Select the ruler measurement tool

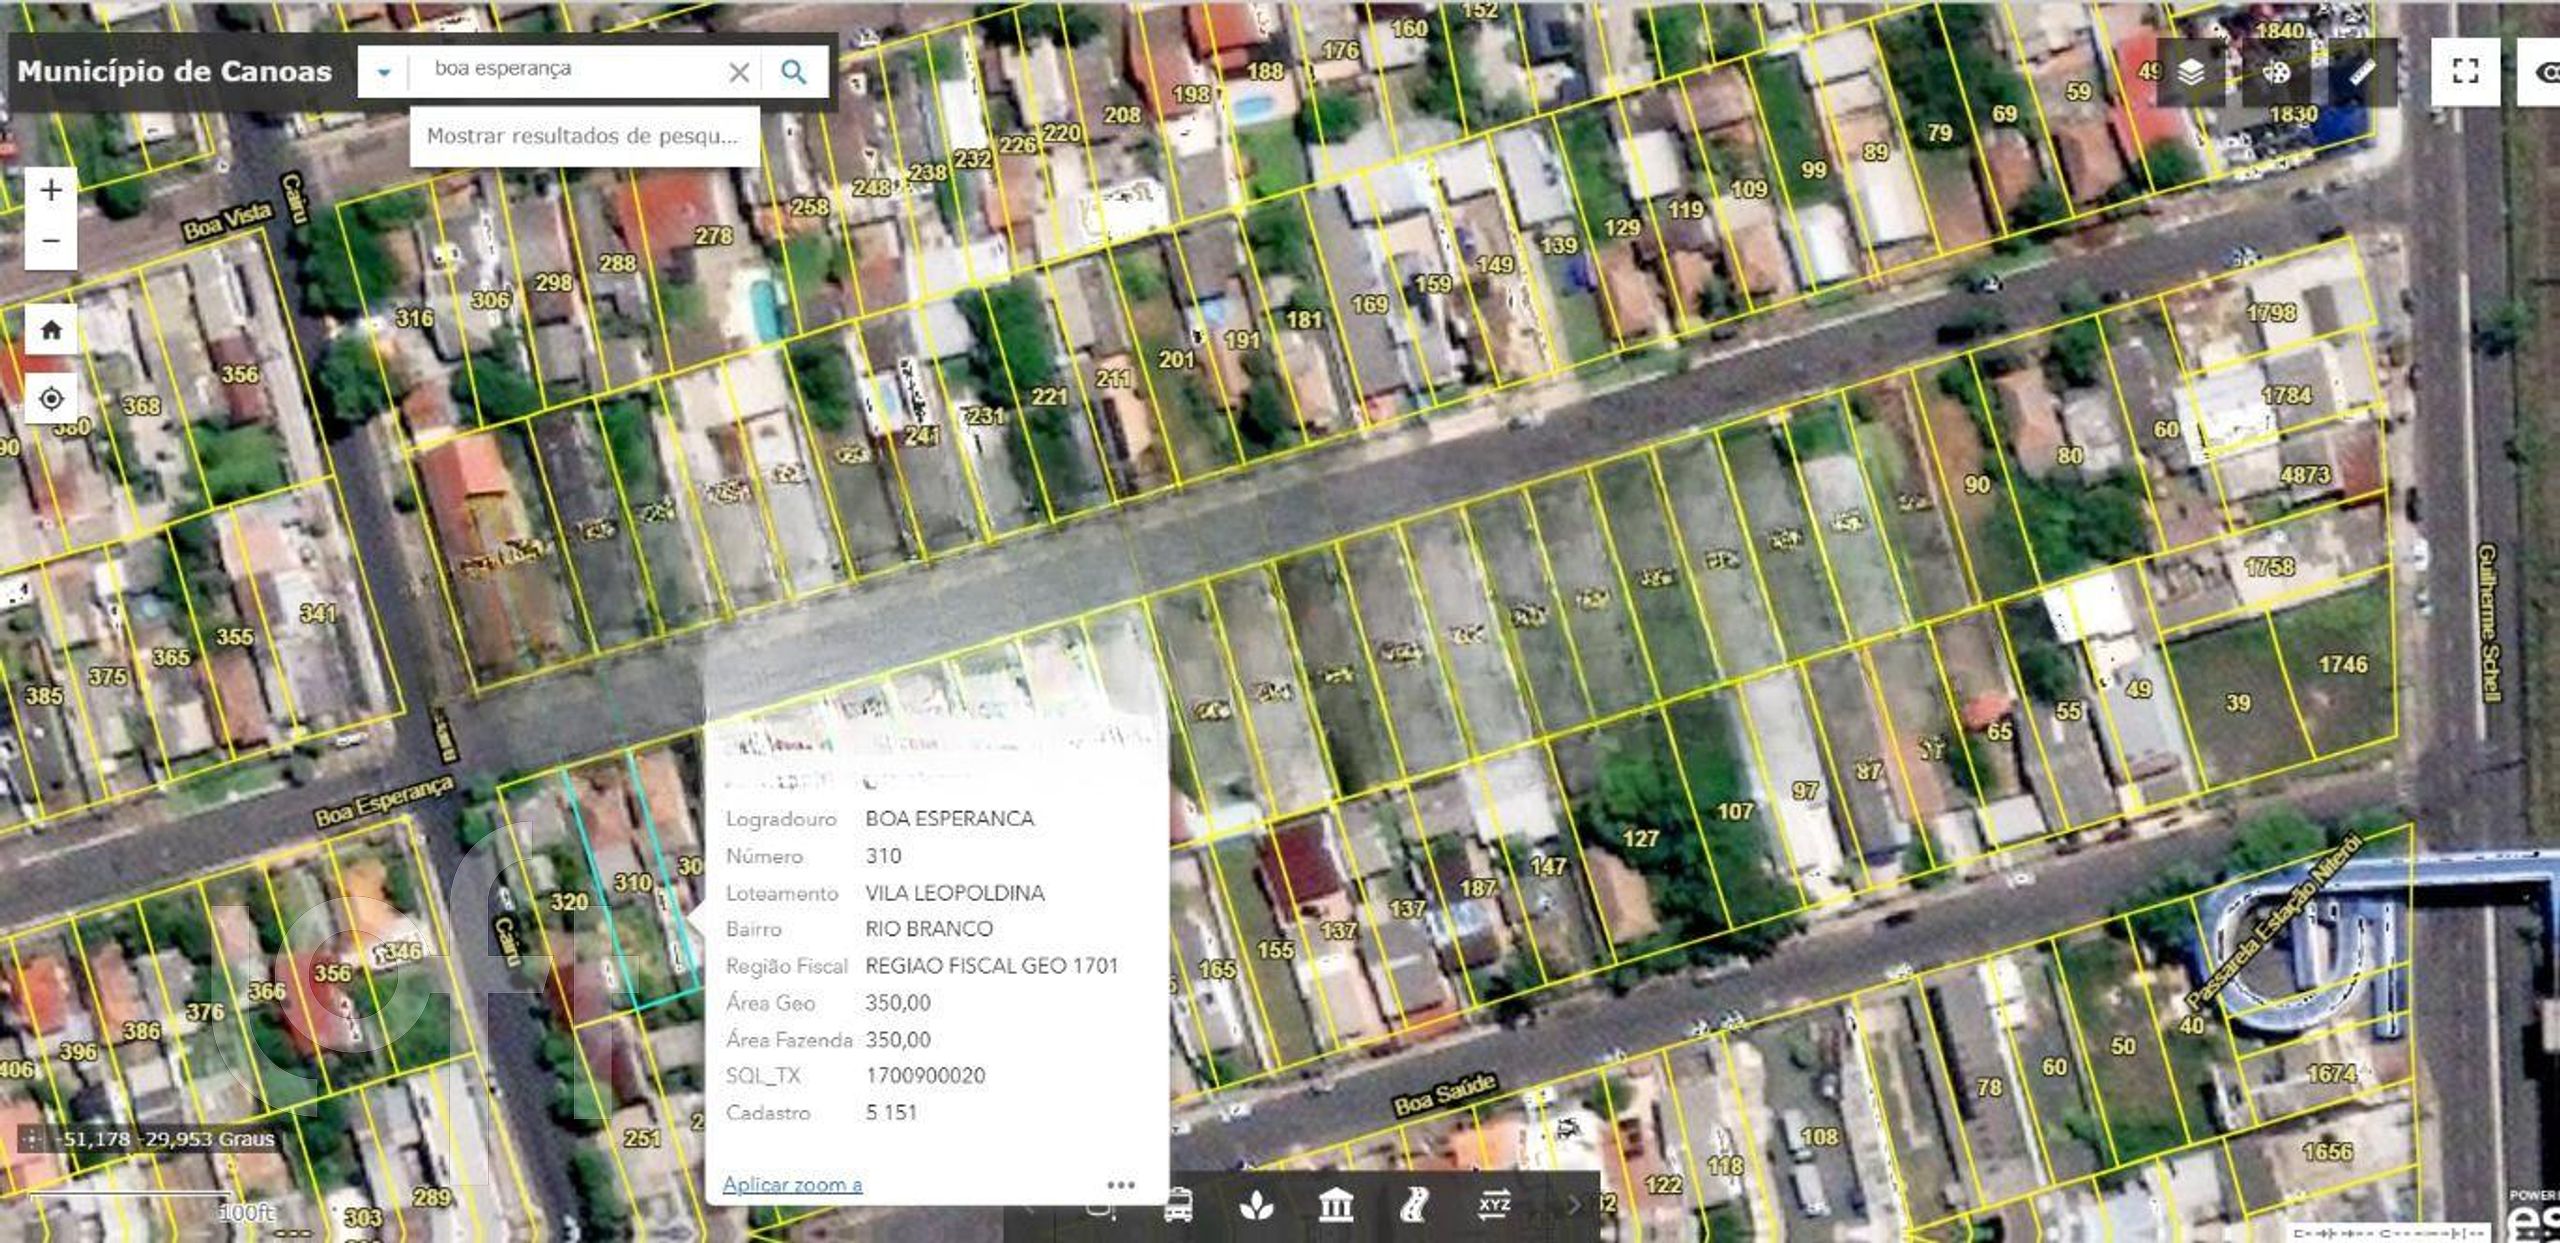pos(2361,72)
